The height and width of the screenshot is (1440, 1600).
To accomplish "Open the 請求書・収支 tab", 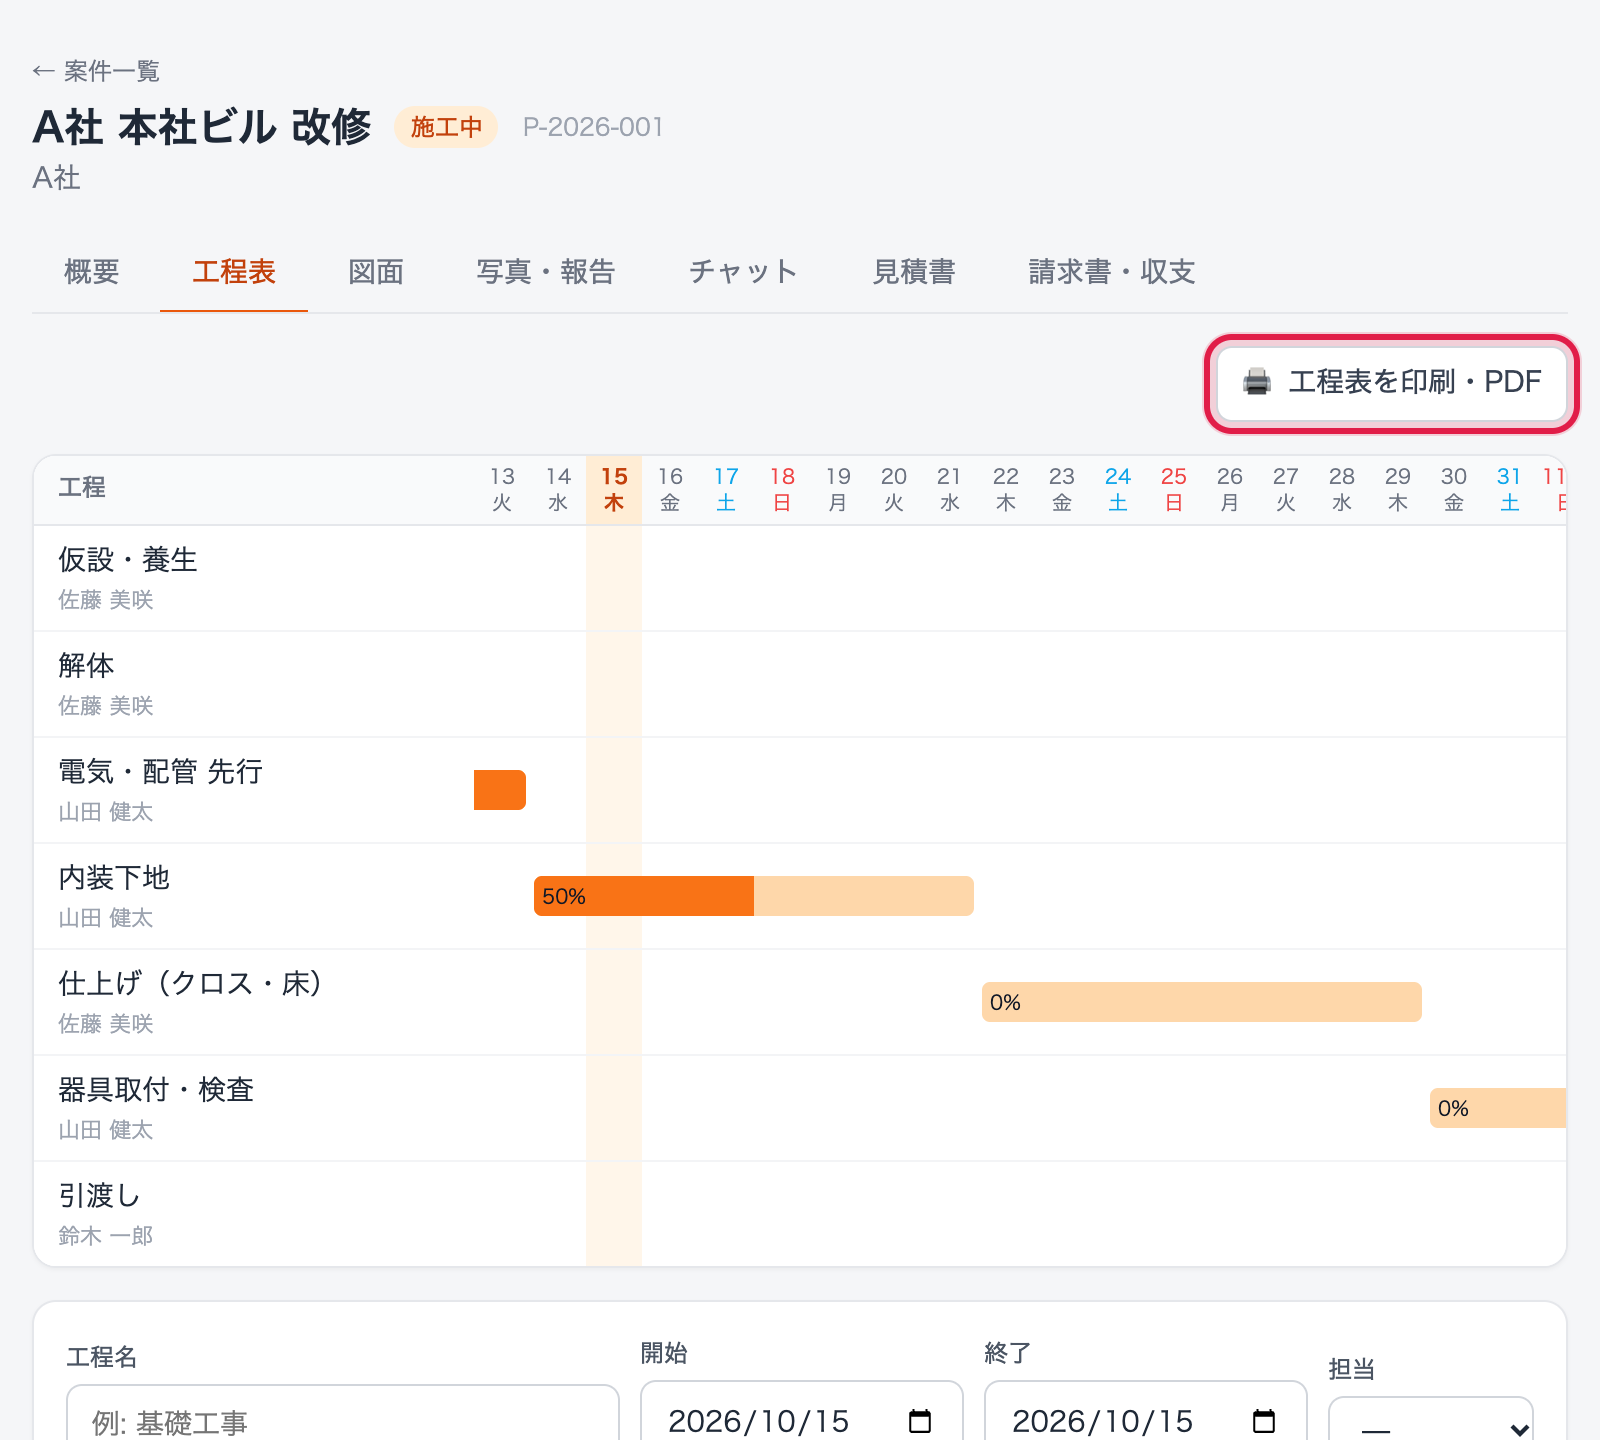I will 1112,272.
